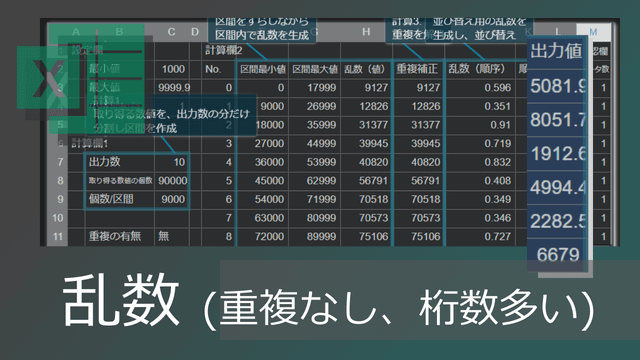Click cell with value 89999
This screenshot has height=360, width=640.
(x=315, y=236)
